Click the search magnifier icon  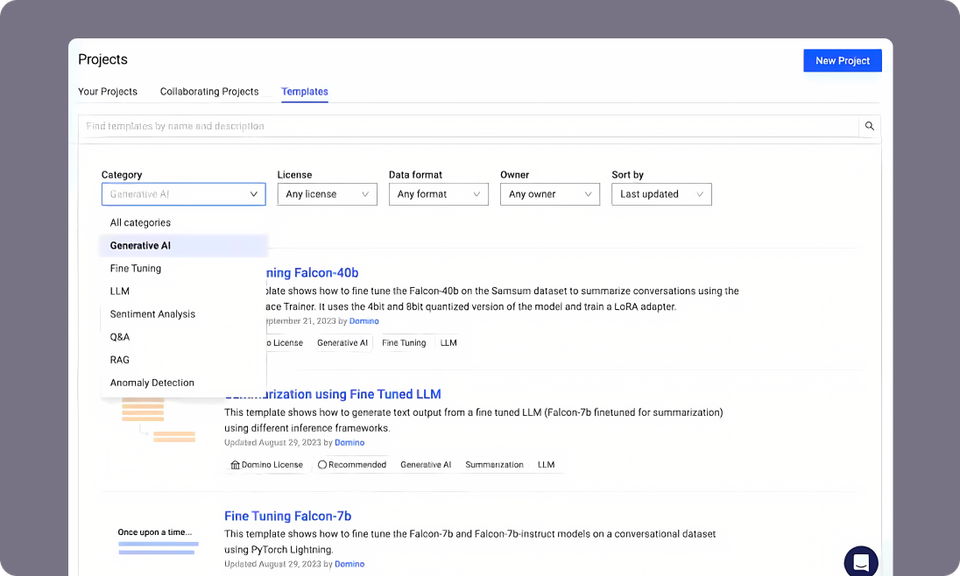(x=869, y=126)
